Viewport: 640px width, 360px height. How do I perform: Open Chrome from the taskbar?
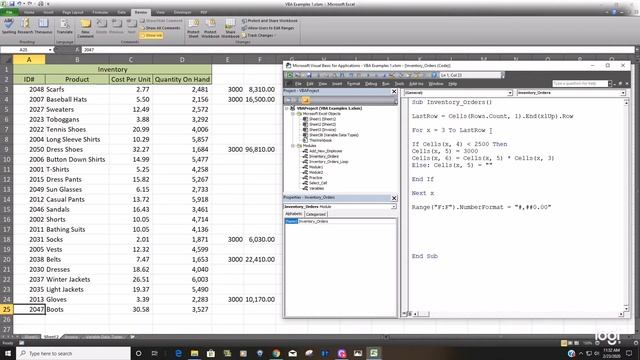[276, 353]
